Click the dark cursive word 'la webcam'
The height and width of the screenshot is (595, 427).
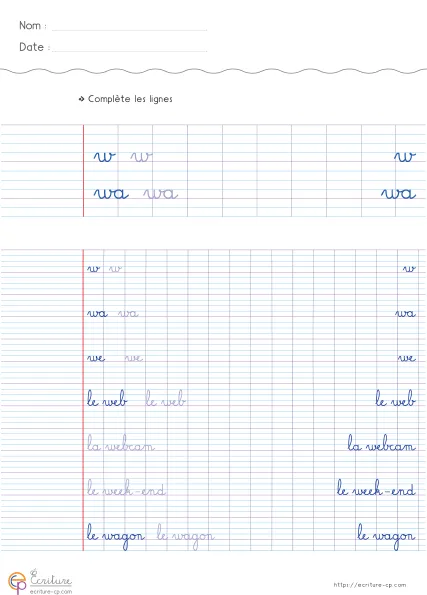pyautogui.click(x=381, y=443)
